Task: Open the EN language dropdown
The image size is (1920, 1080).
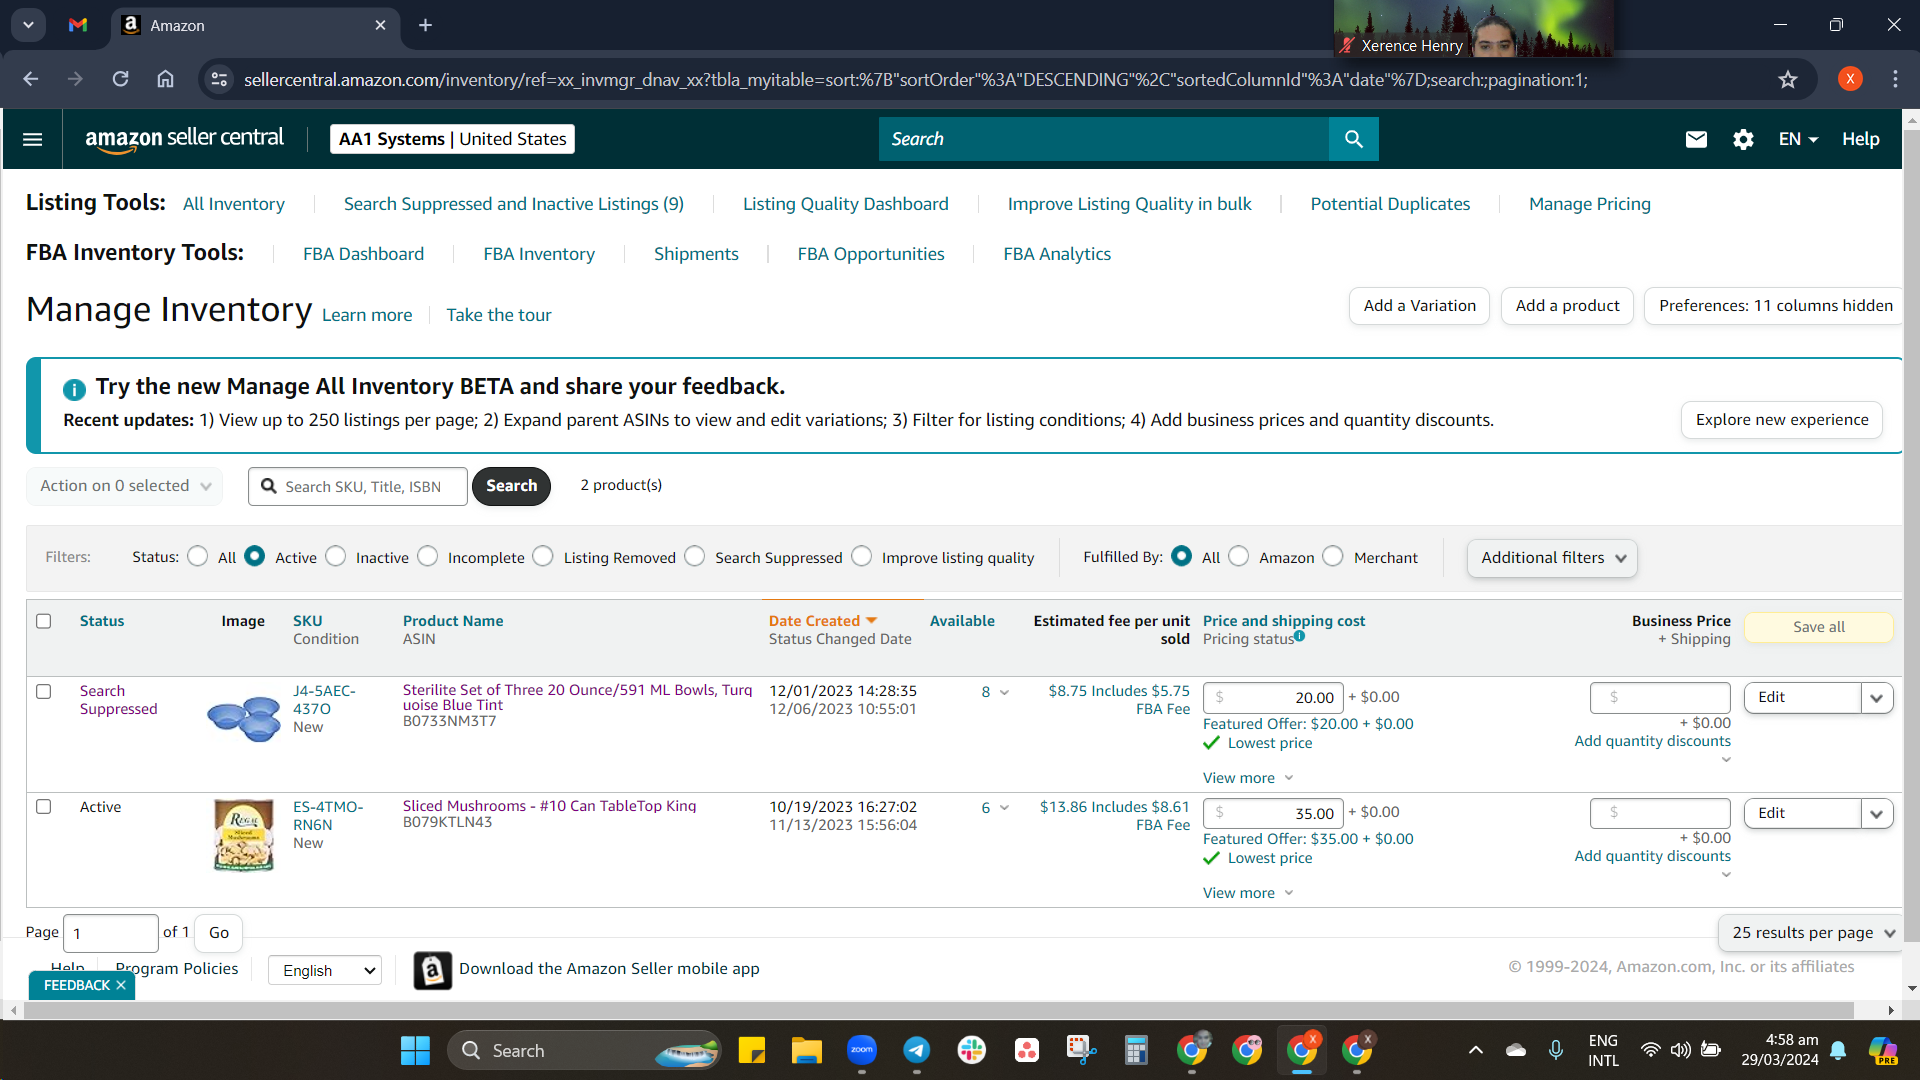Action: (1798, 139)
